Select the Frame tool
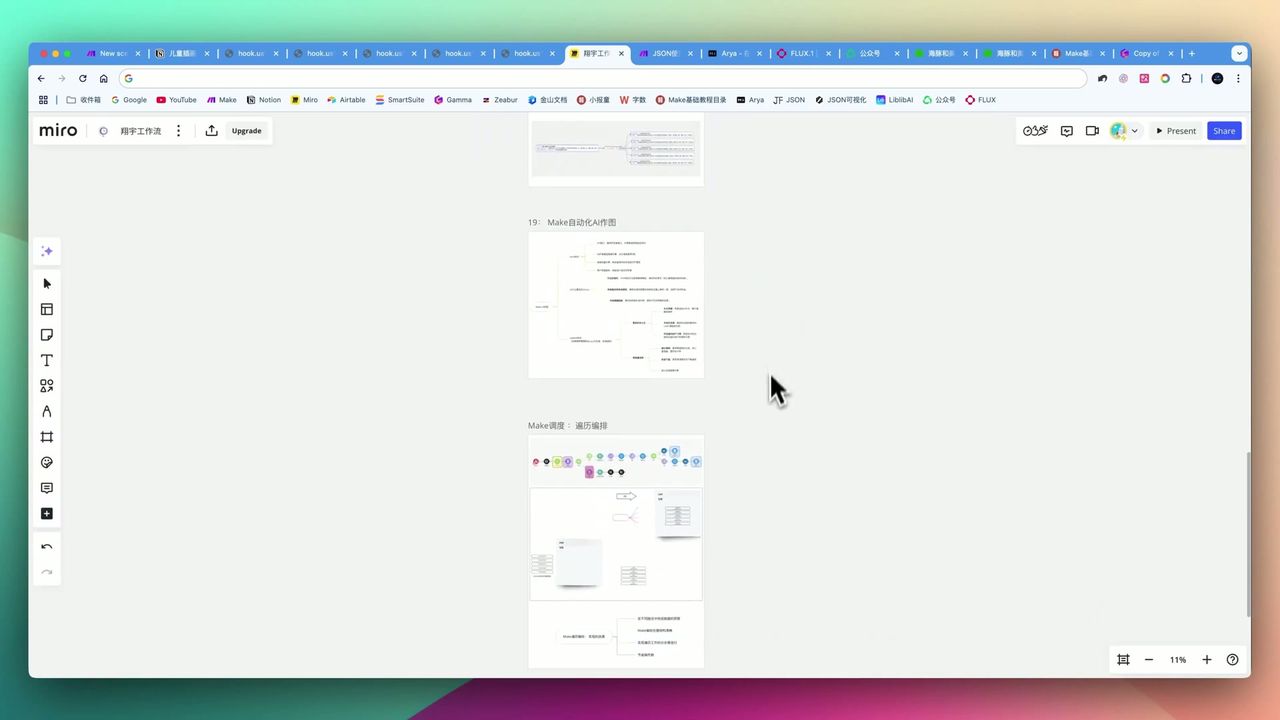Screen dimensions: 1280x720 pos(46,437)
